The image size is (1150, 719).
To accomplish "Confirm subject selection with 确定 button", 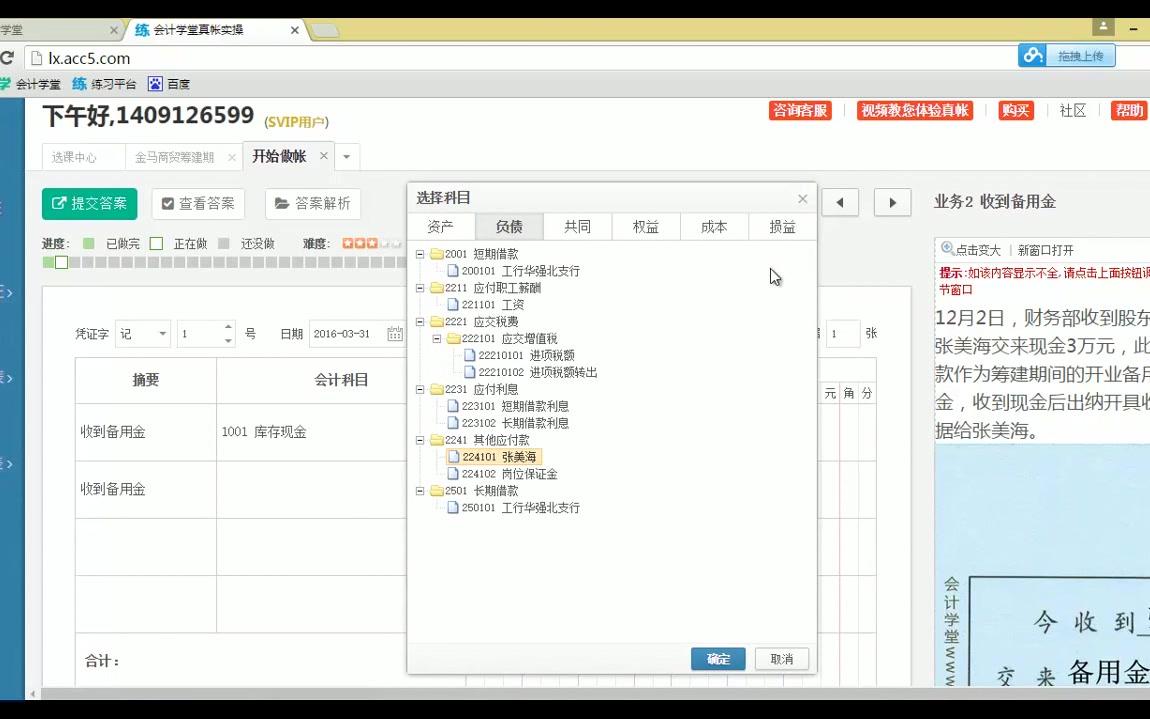I will click(718, 658).
